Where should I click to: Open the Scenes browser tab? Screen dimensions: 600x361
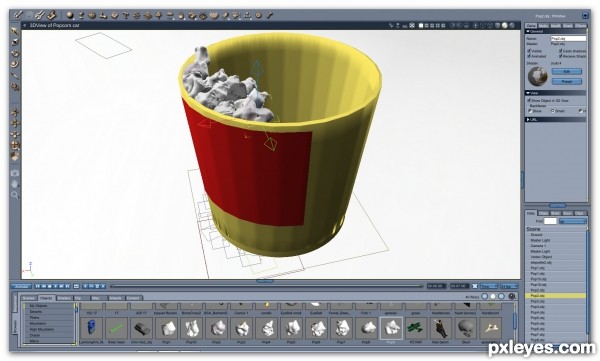[x=29, y=298]
